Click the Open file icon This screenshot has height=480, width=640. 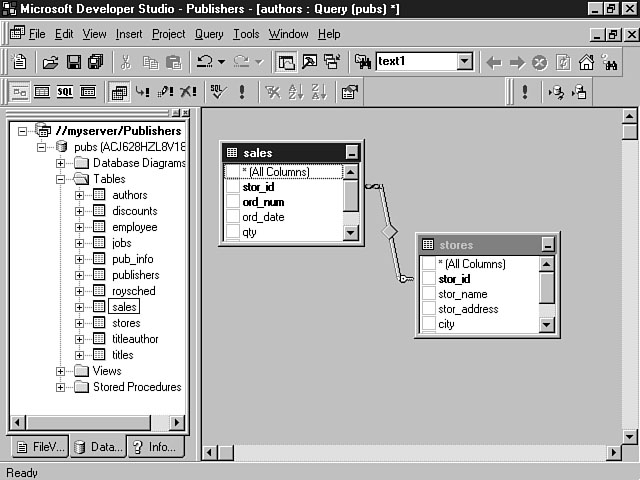pyautogui.click(x=50, y=62)
